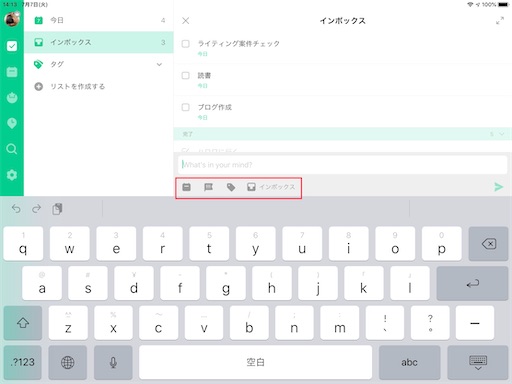Image resolution: width=512 pixels, height=384 pixels.
Task: Tap the q key
Action: point(23,244)
